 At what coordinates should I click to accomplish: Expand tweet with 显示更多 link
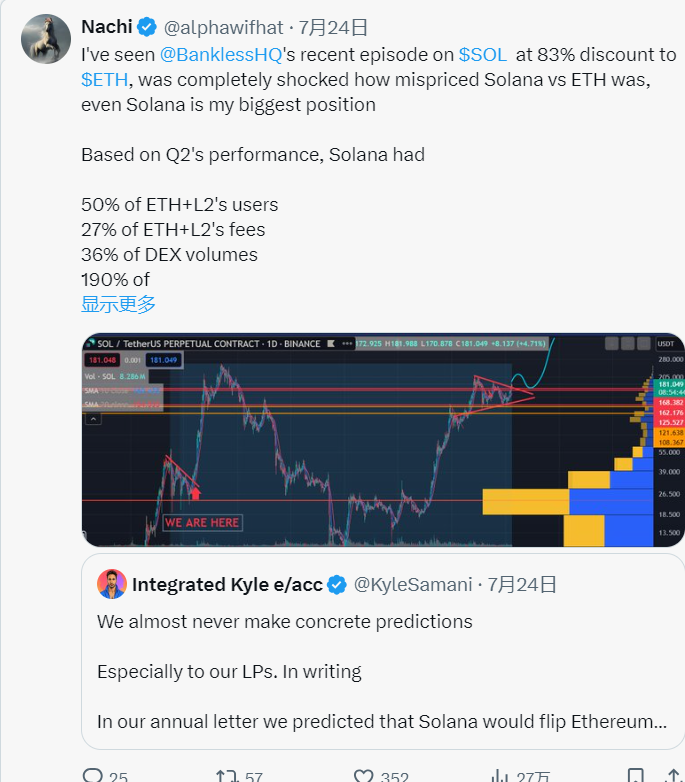click(118, 304)
